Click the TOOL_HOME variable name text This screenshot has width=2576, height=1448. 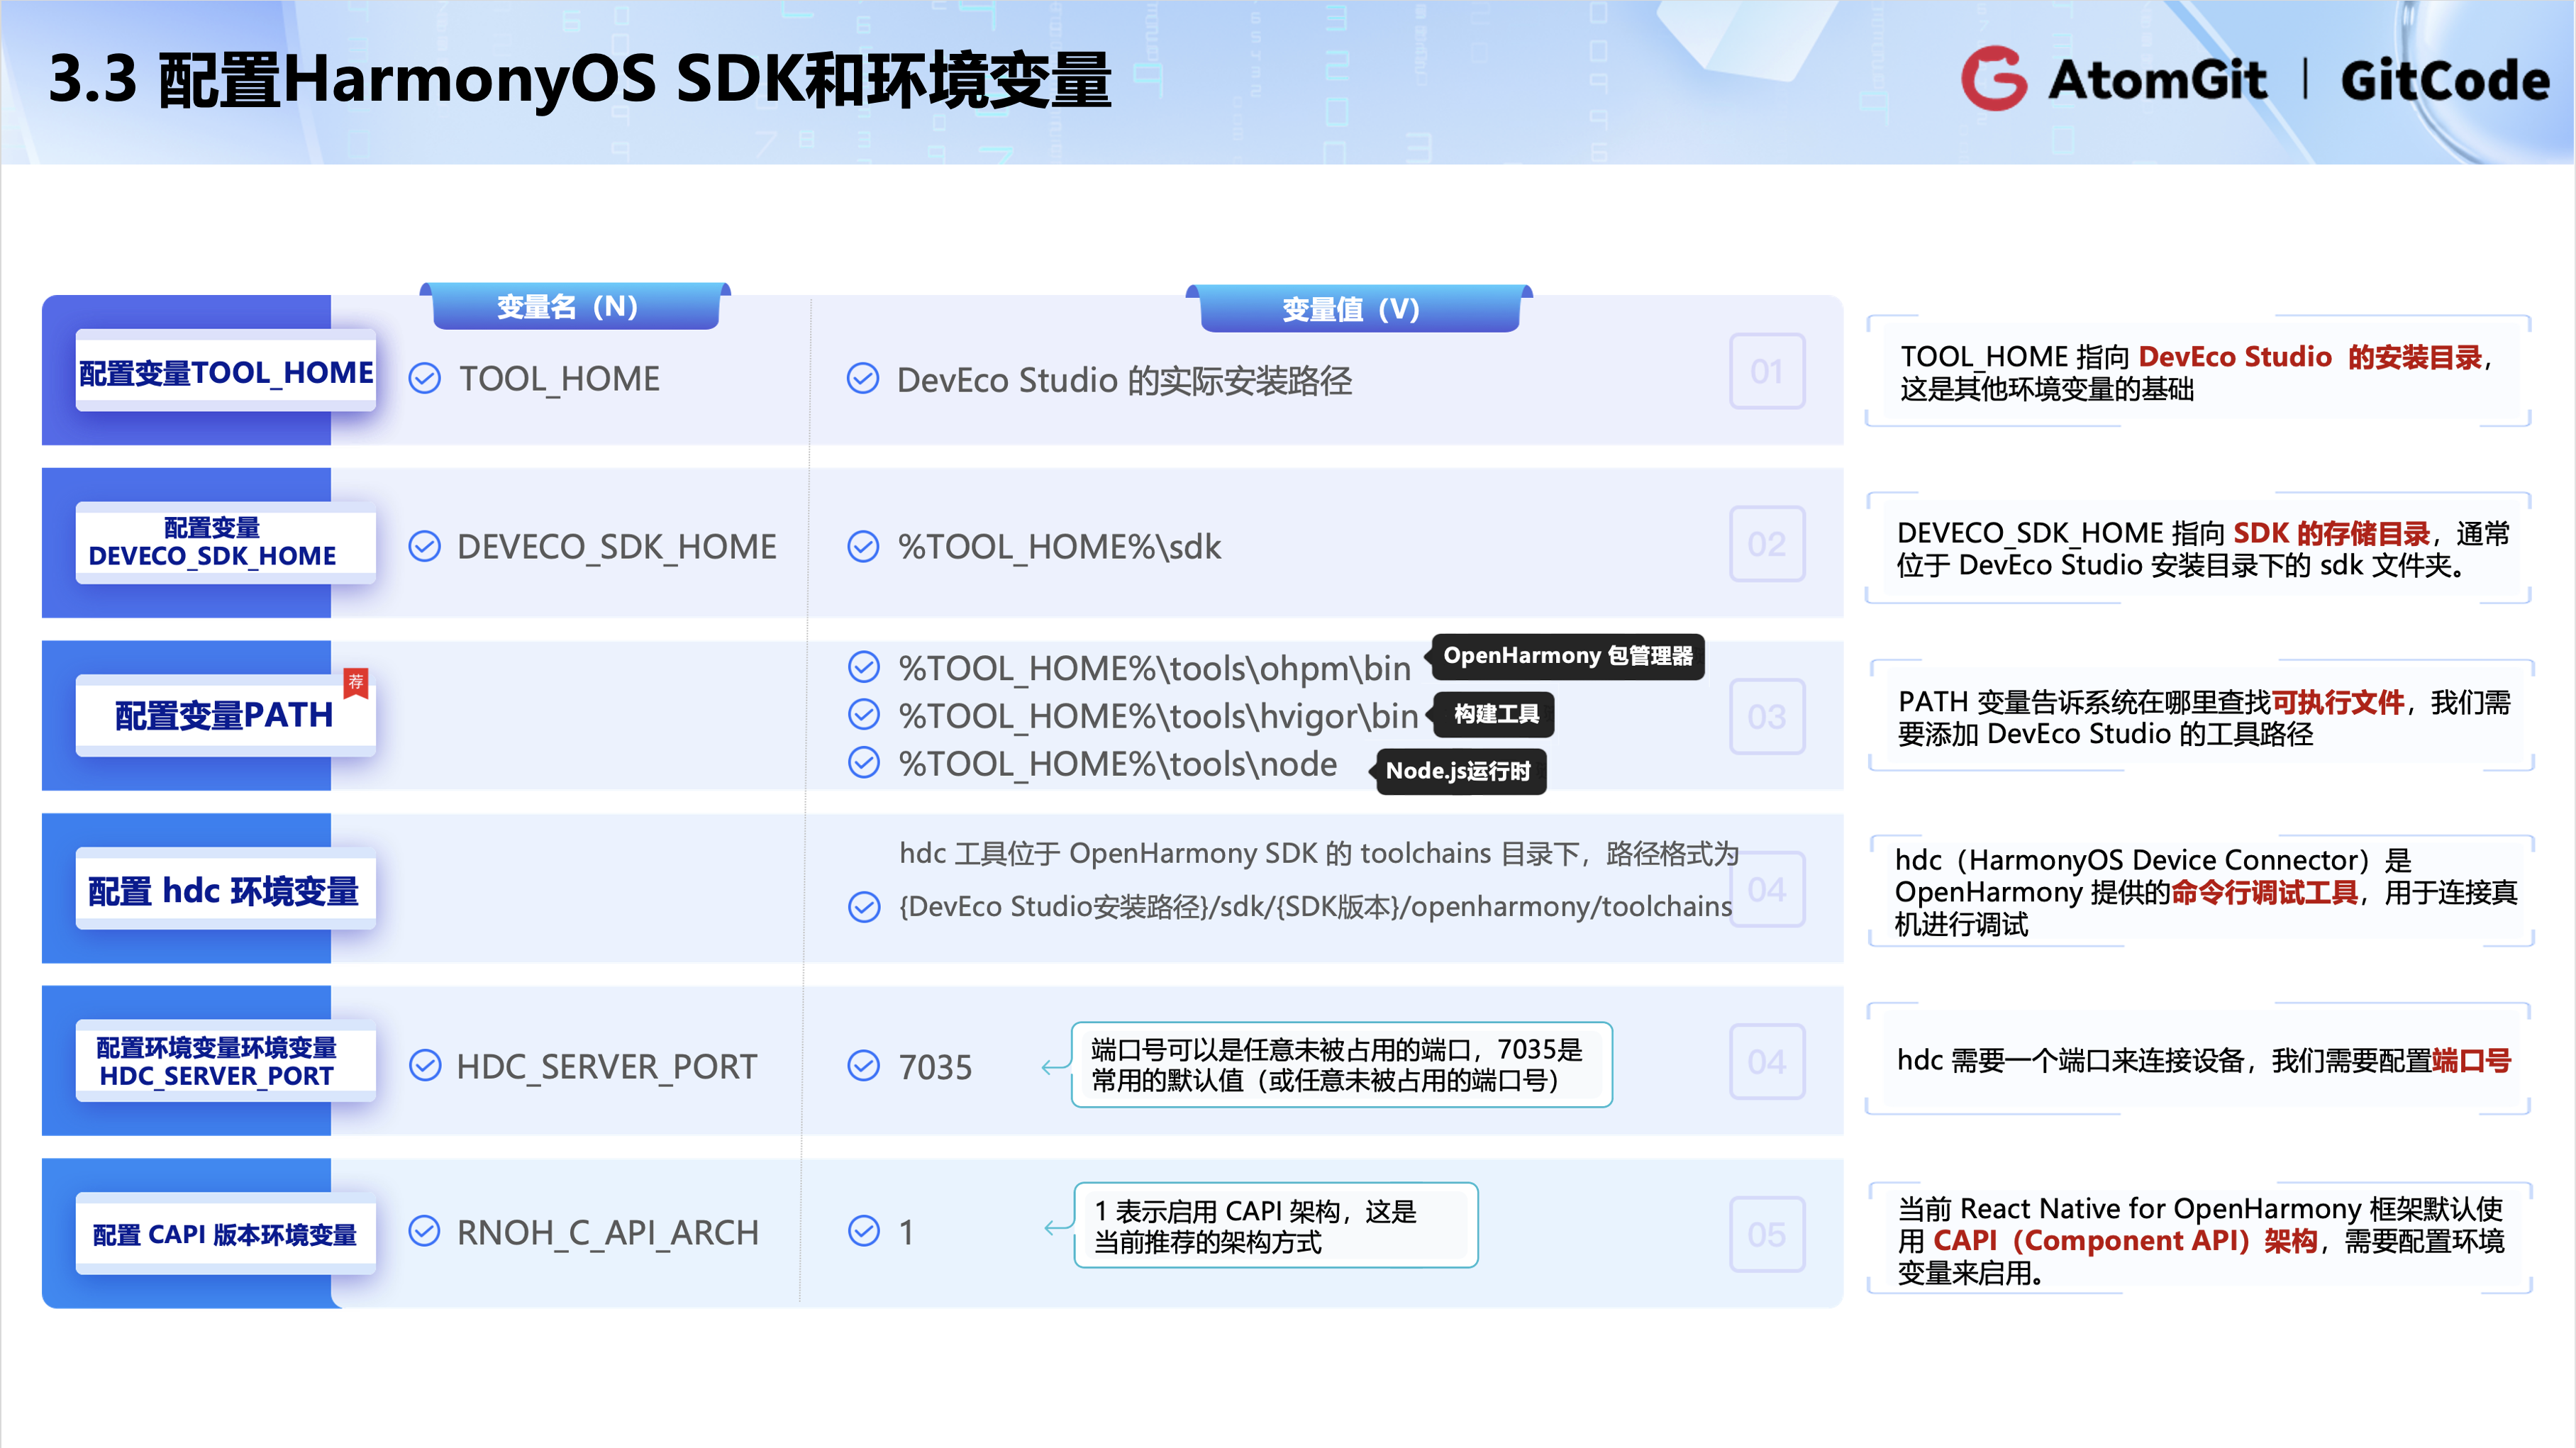pyautogui.click(x=559, y=379)
